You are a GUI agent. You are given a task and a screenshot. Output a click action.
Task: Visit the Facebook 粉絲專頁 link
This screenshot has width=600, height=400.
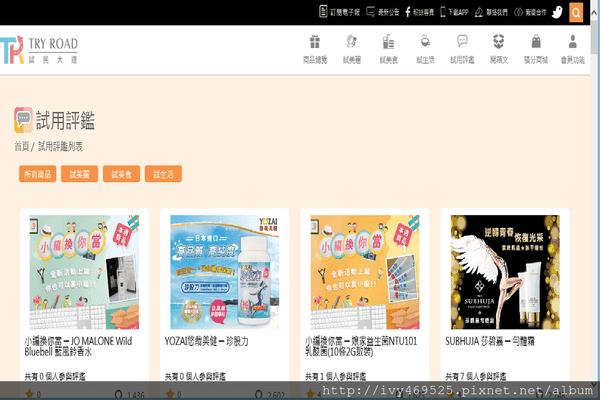419,12
